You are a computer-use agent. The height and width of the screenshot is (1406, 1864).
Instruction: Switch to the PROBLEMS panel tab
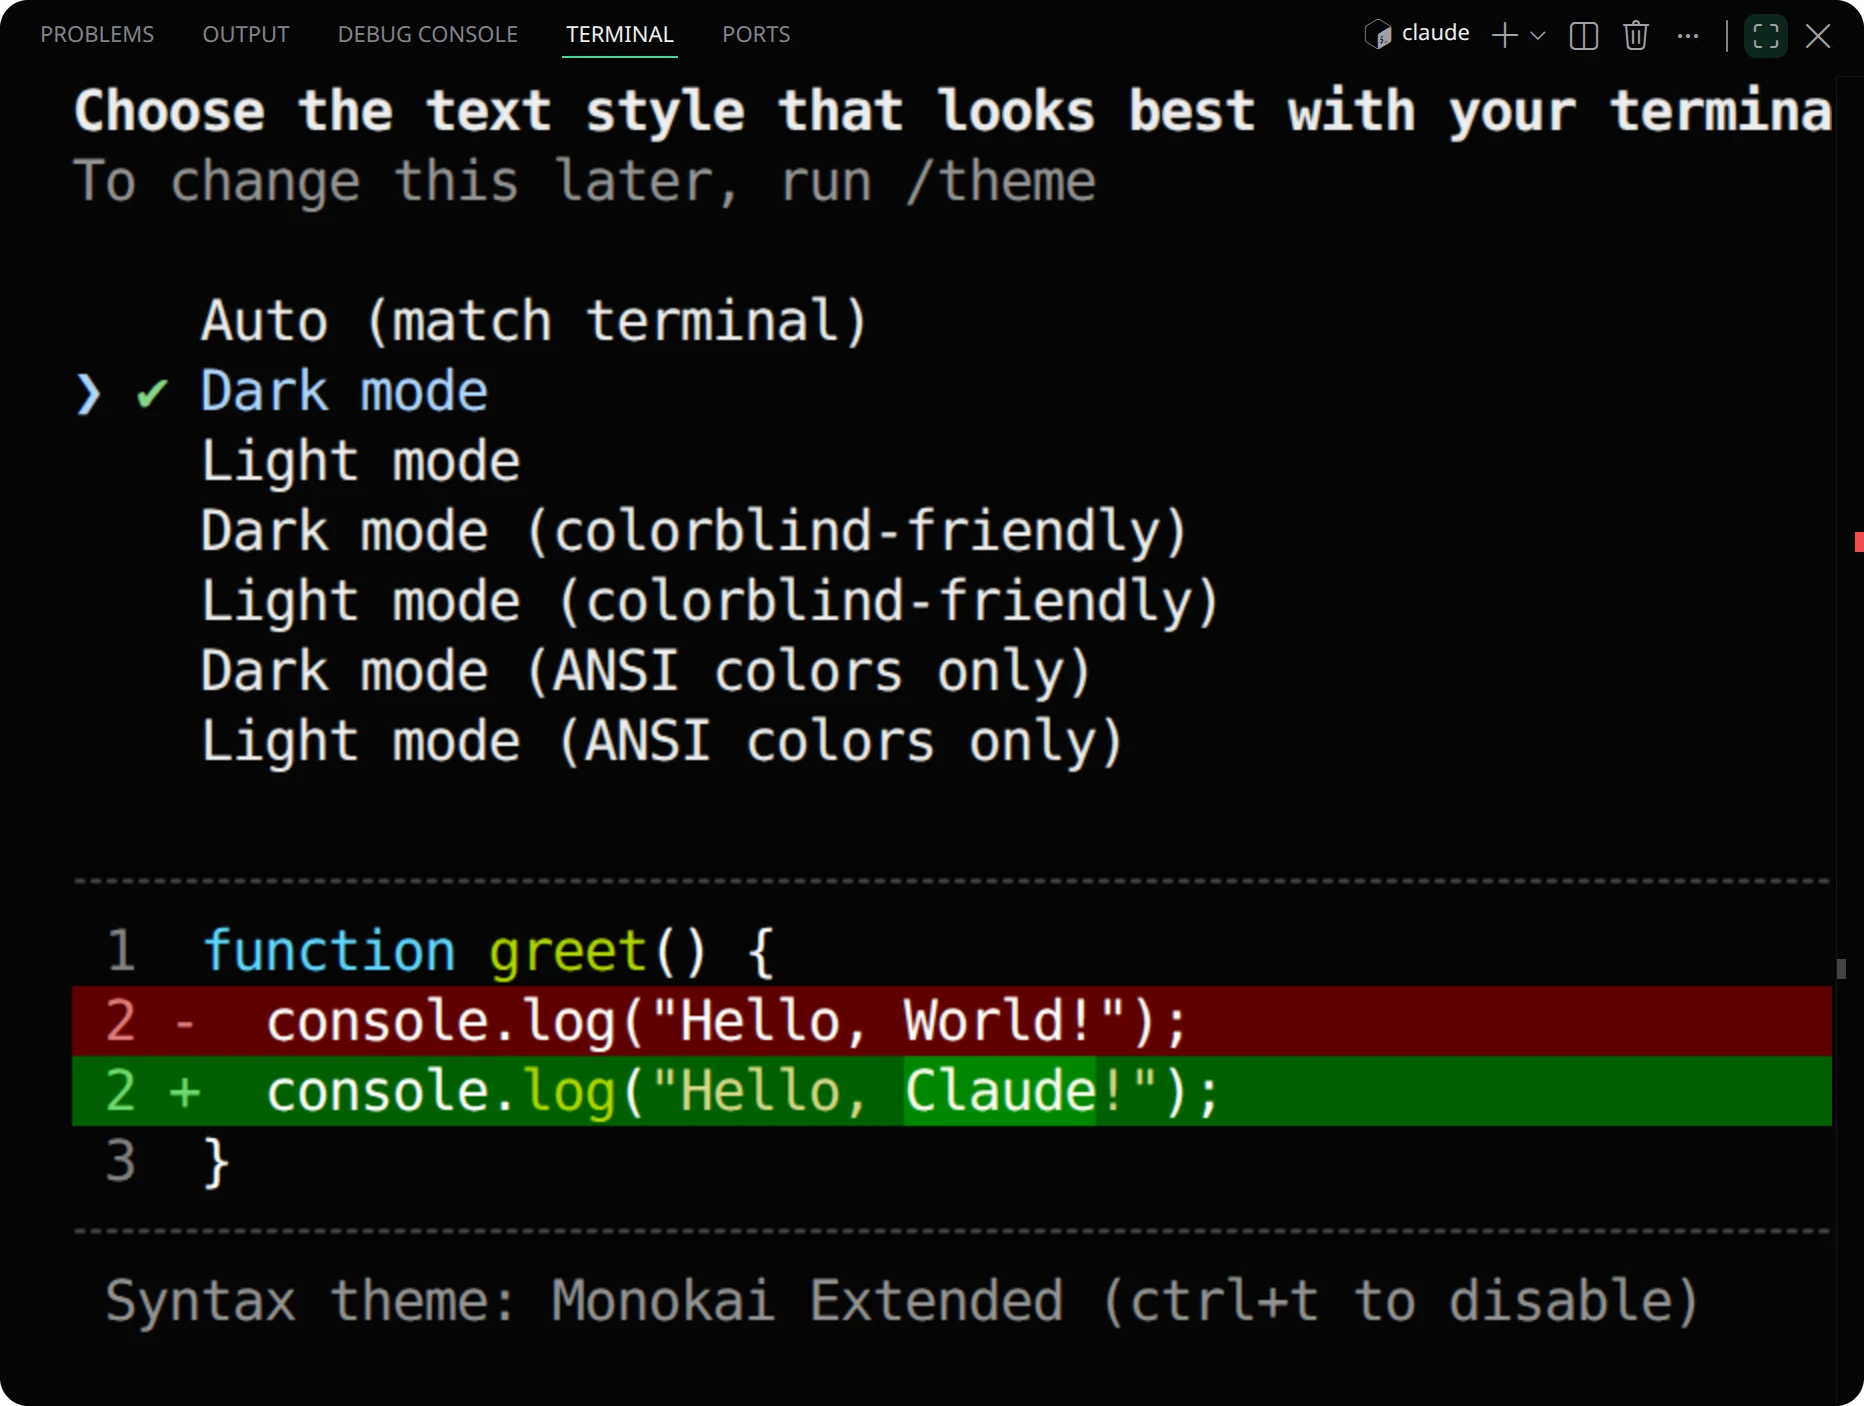coord(97,34)
